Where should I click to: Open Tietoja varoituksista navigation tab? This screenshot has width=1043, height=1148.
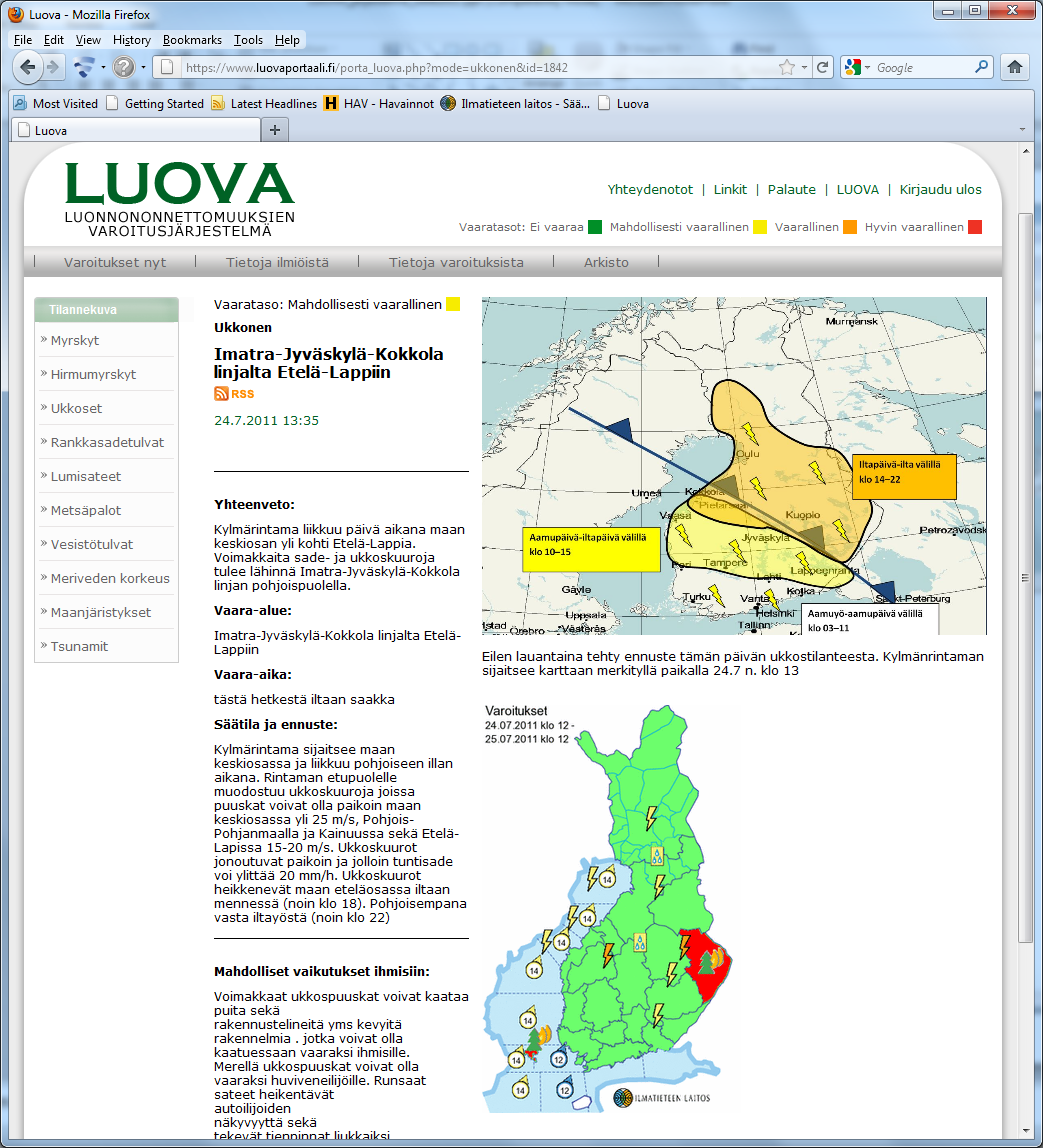(x=456, y=262)
